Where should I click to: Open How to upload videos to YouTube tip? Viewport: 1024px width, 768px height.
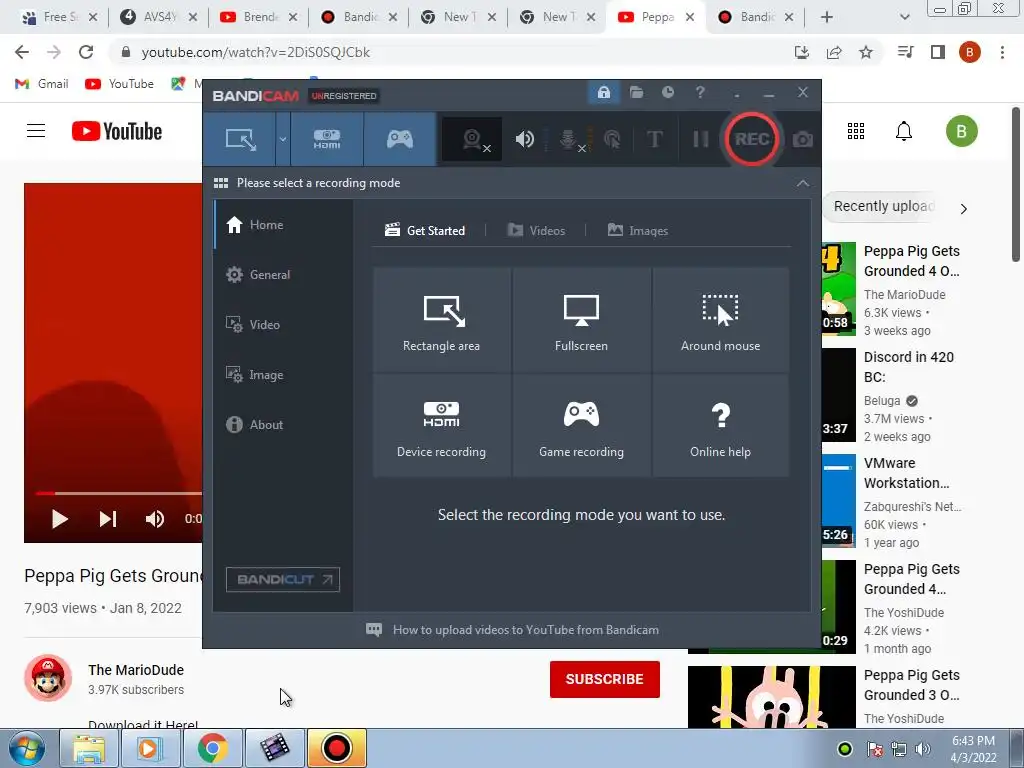(x=513, y=630)
